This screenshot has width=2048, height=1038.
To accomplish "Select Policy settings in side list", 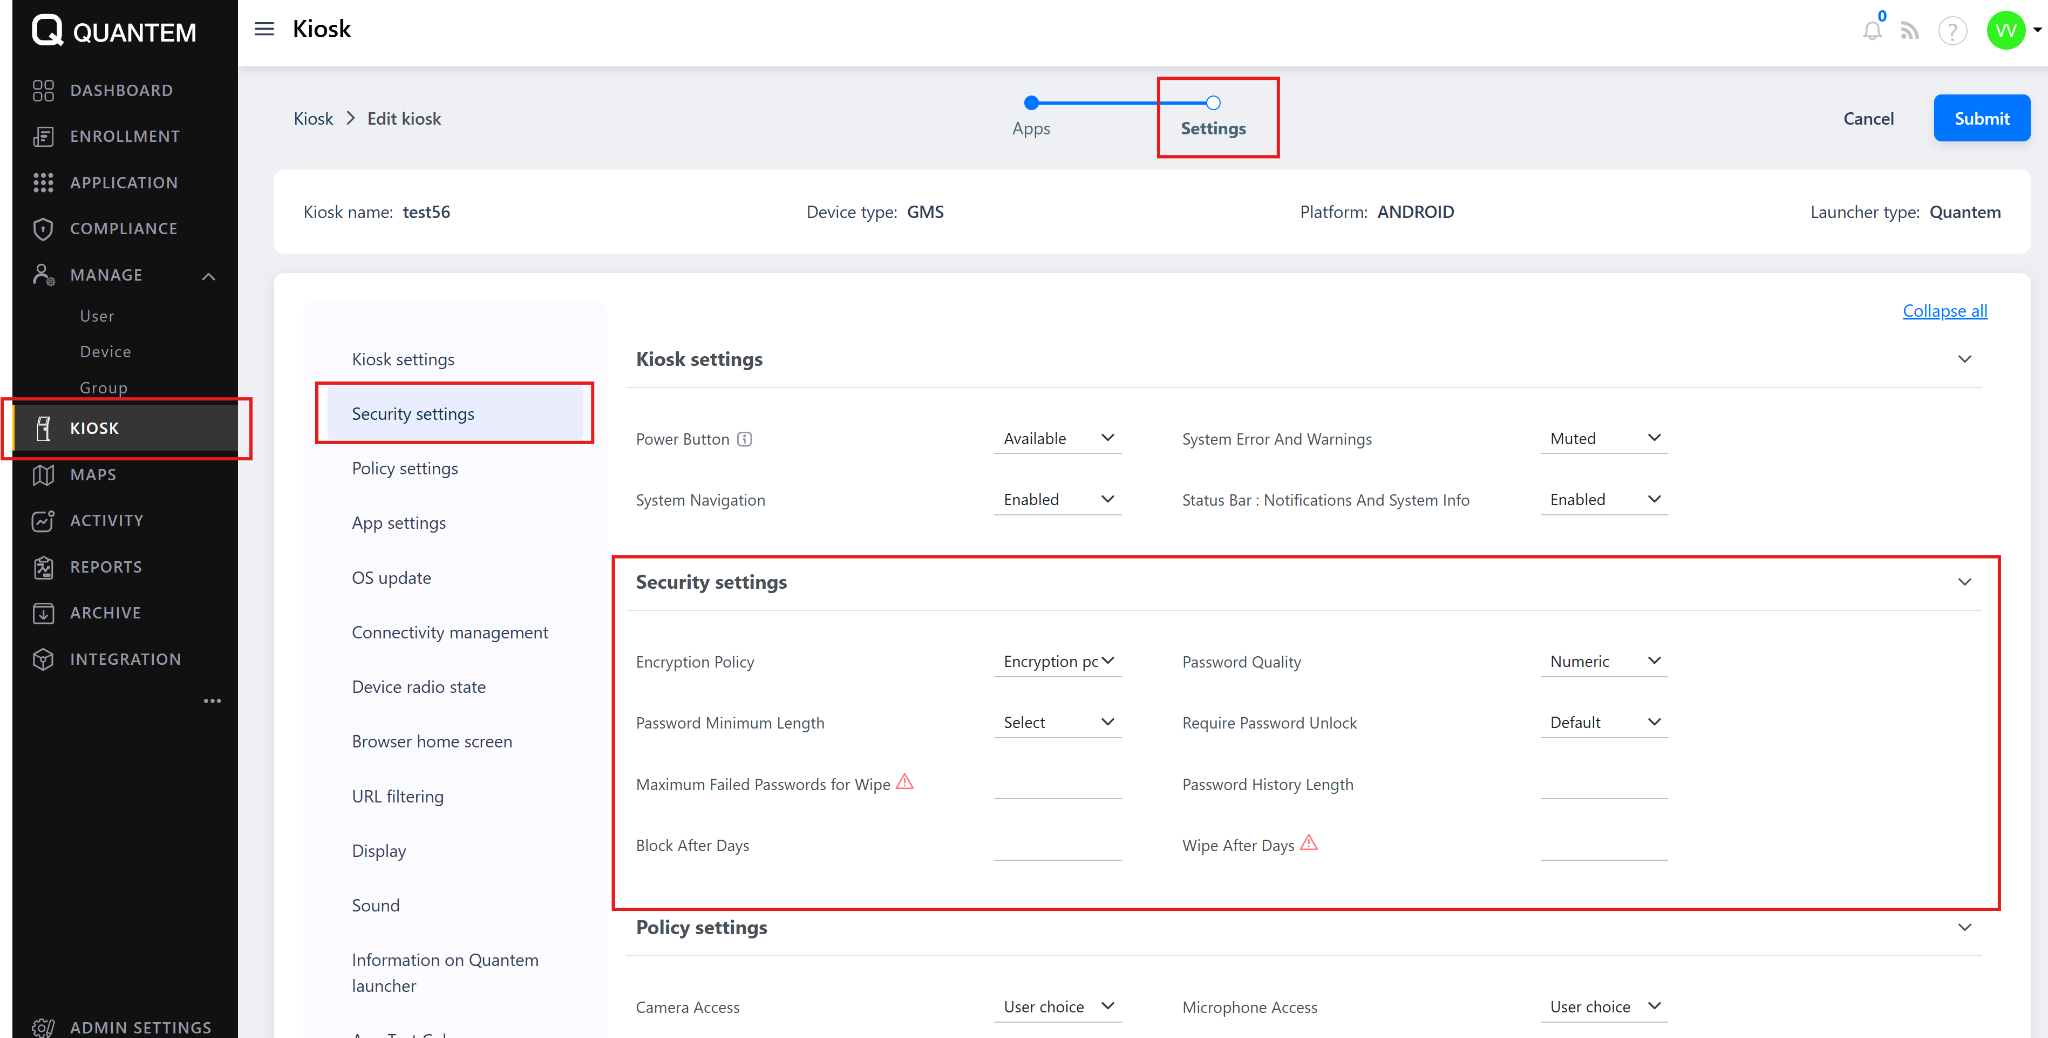I will click(405, 468).
